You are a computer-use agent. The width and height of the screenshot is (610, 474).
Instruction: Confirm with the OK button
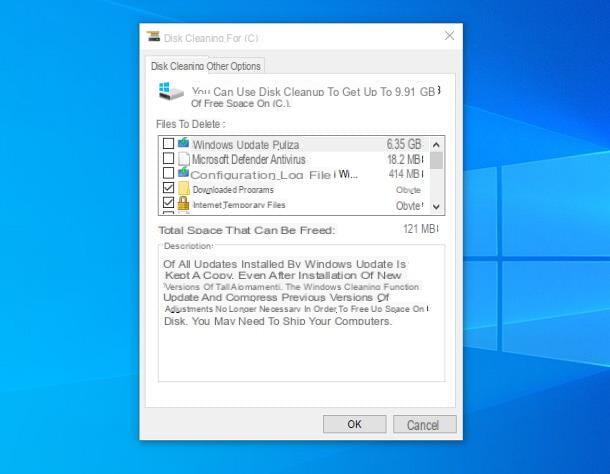click(354, 424)
